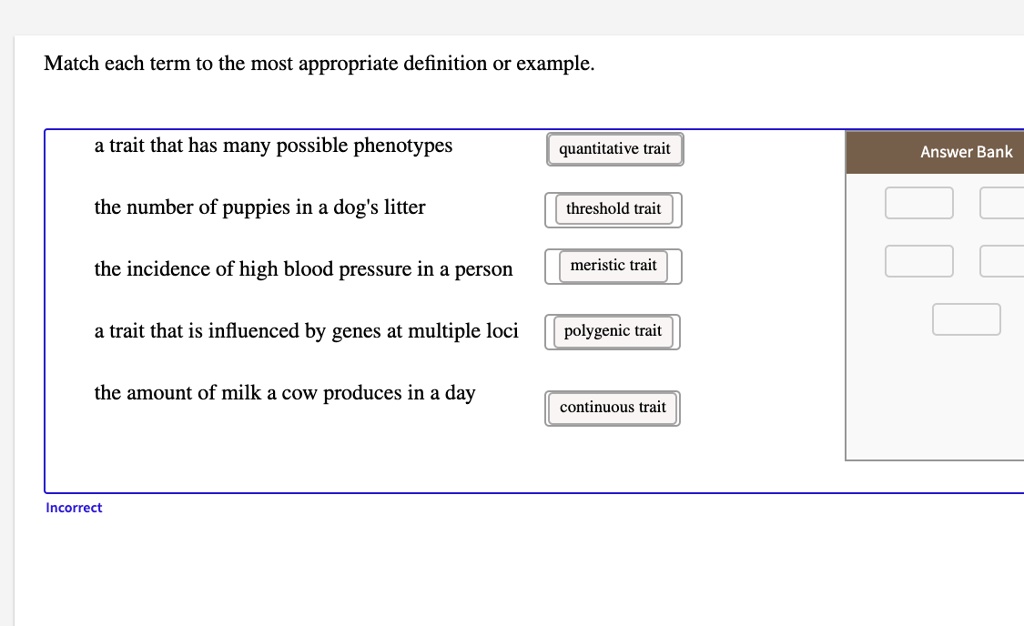Click the genes at multiple loci prompt

pyautogui.click(x=306, y=331)
